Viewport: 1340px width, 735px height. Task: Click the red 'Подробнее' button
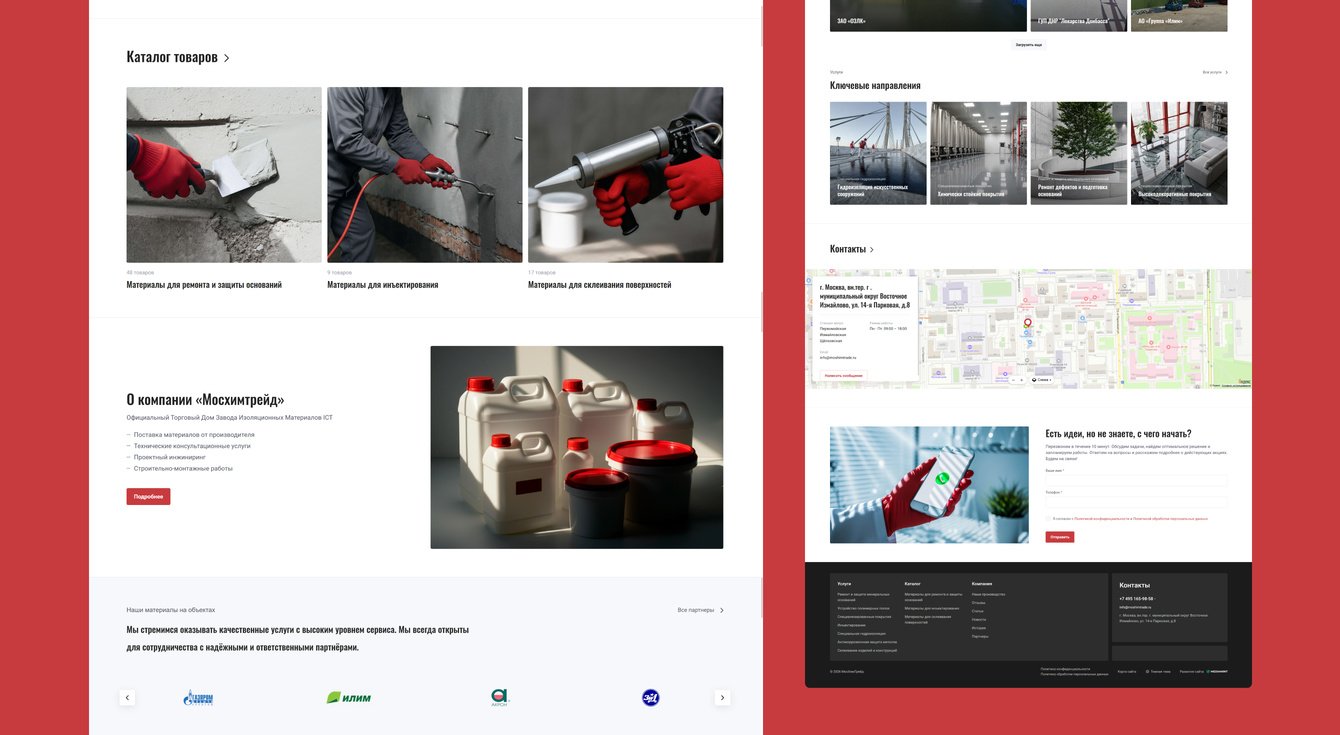coord(148,496)
